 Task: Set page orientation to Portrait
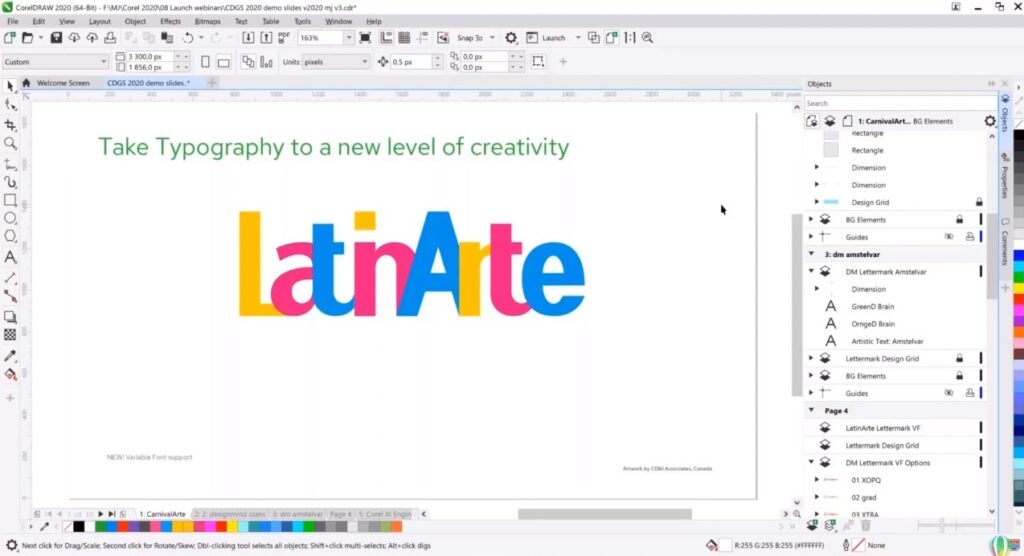click(205, 62)
